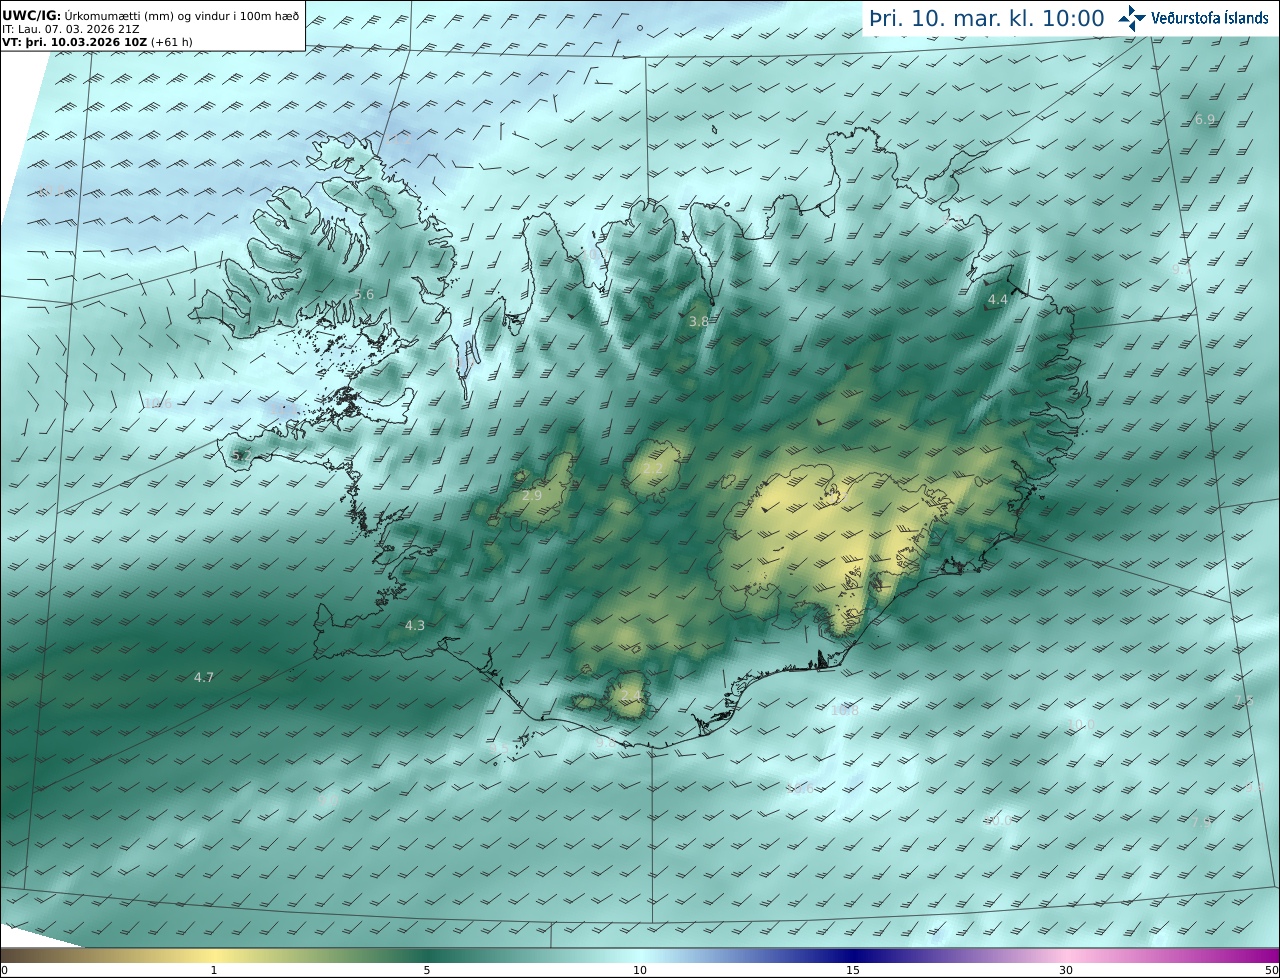
Task: Click the Veðurstofa Íslands name text
Action: (x=1210, y=18)
